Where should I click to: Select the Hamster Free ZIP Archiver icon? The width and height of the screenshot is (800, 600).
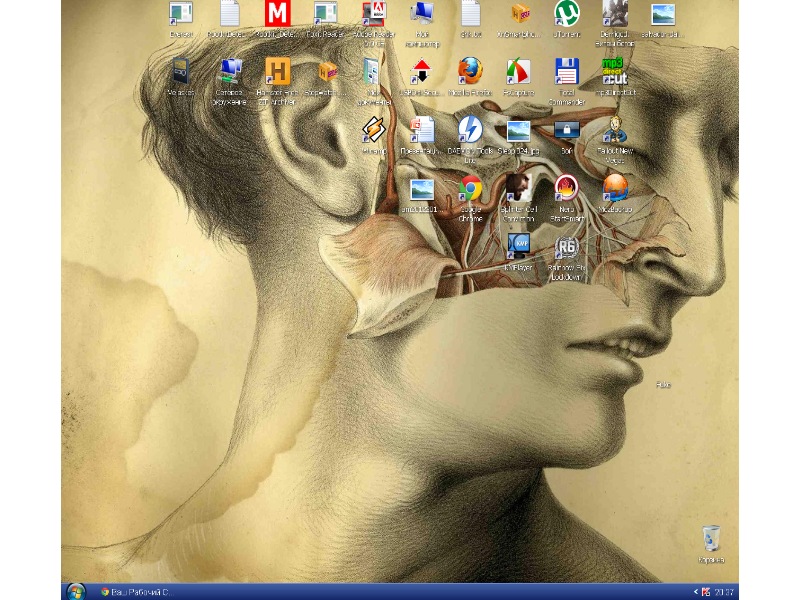point(277,71)
